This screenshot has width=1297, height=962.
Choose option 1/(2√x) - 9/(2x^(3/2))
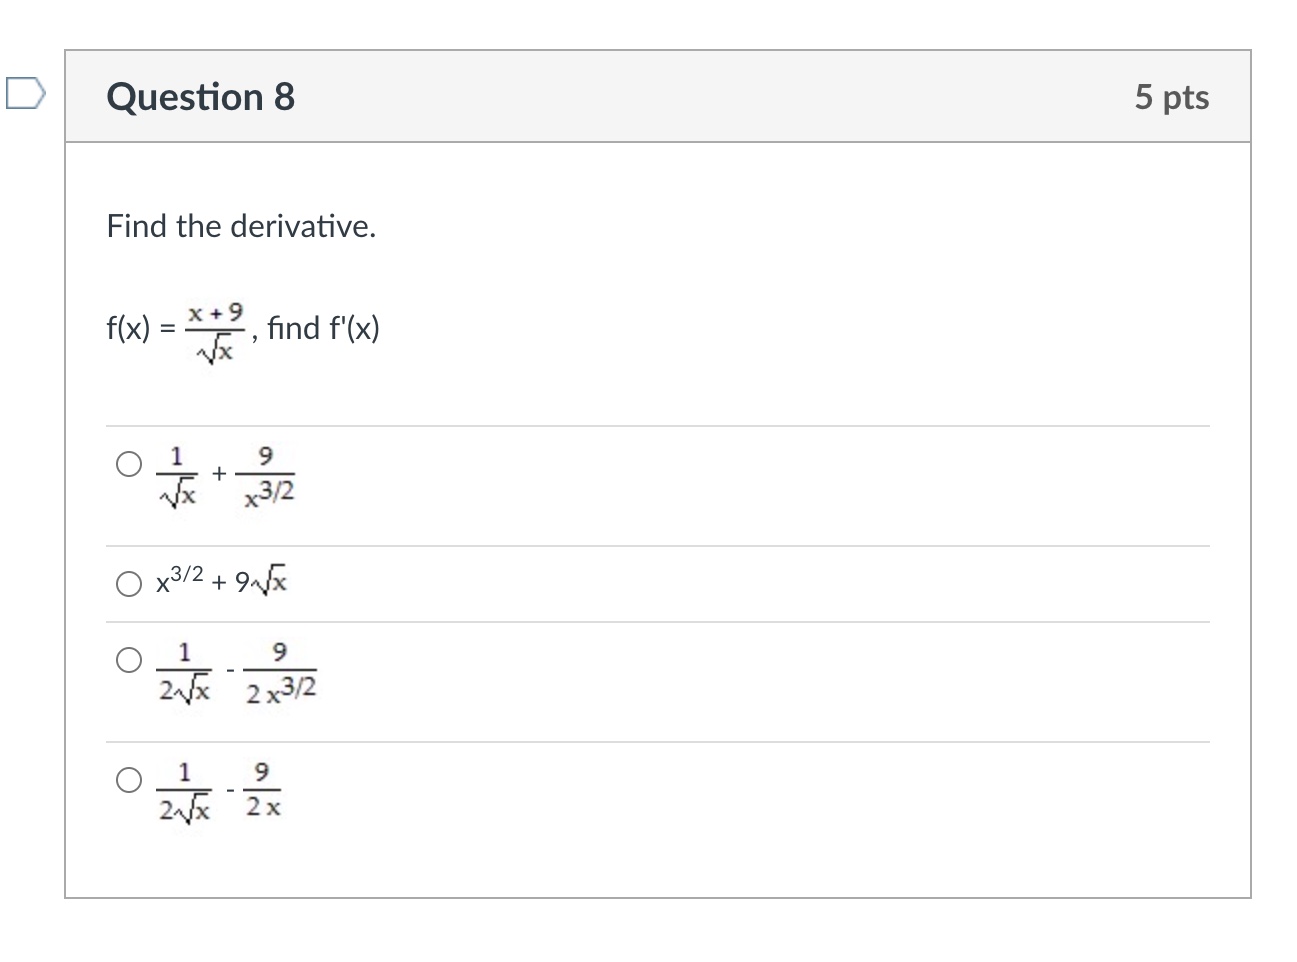(x=128, y=660)
